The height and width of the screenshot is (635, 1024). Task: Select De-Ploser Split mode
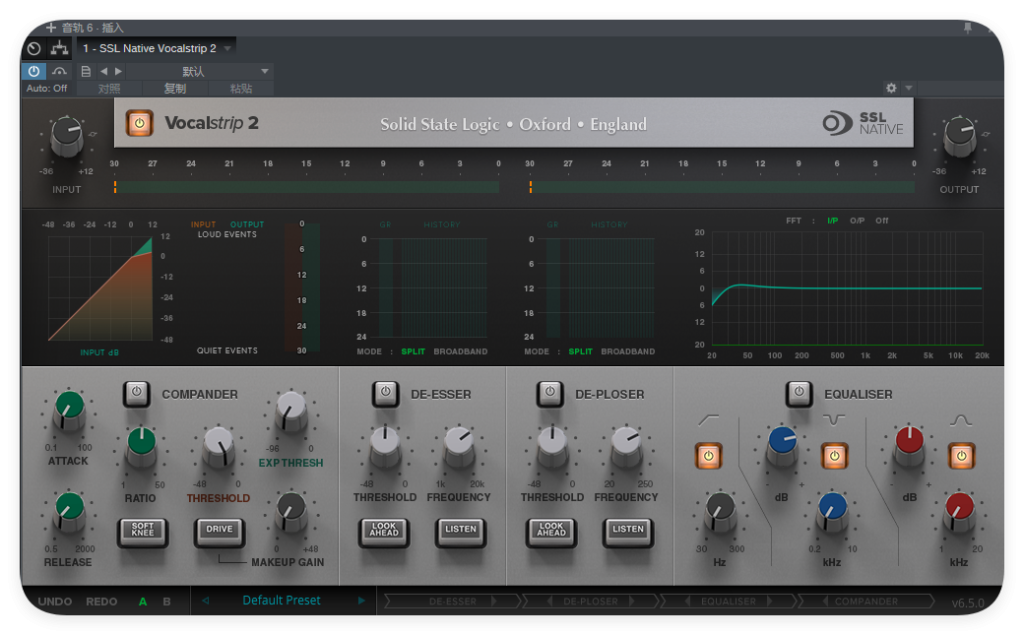coord(580,351)
